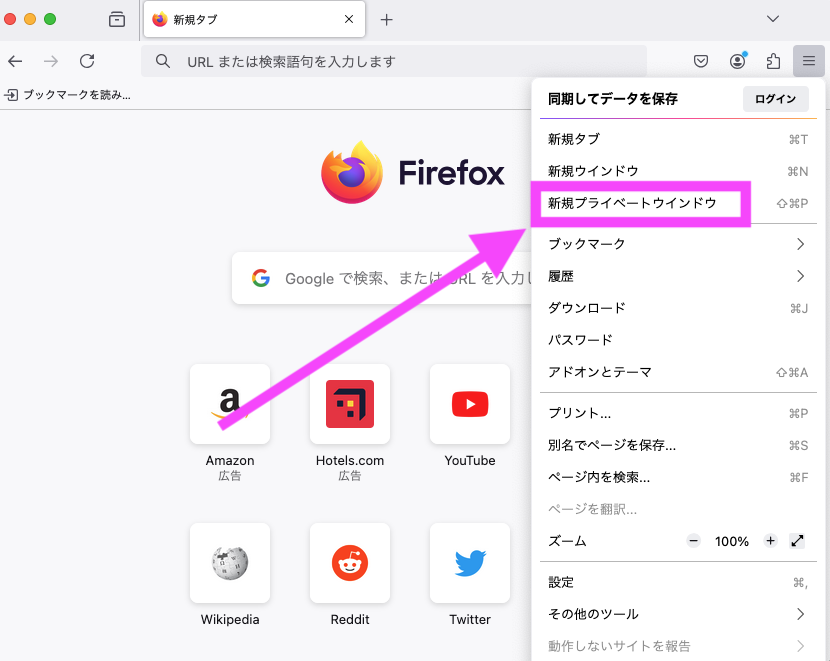Open the Firefox account avatar icon
Screen dimensions: 830x661
coord(737,61)
